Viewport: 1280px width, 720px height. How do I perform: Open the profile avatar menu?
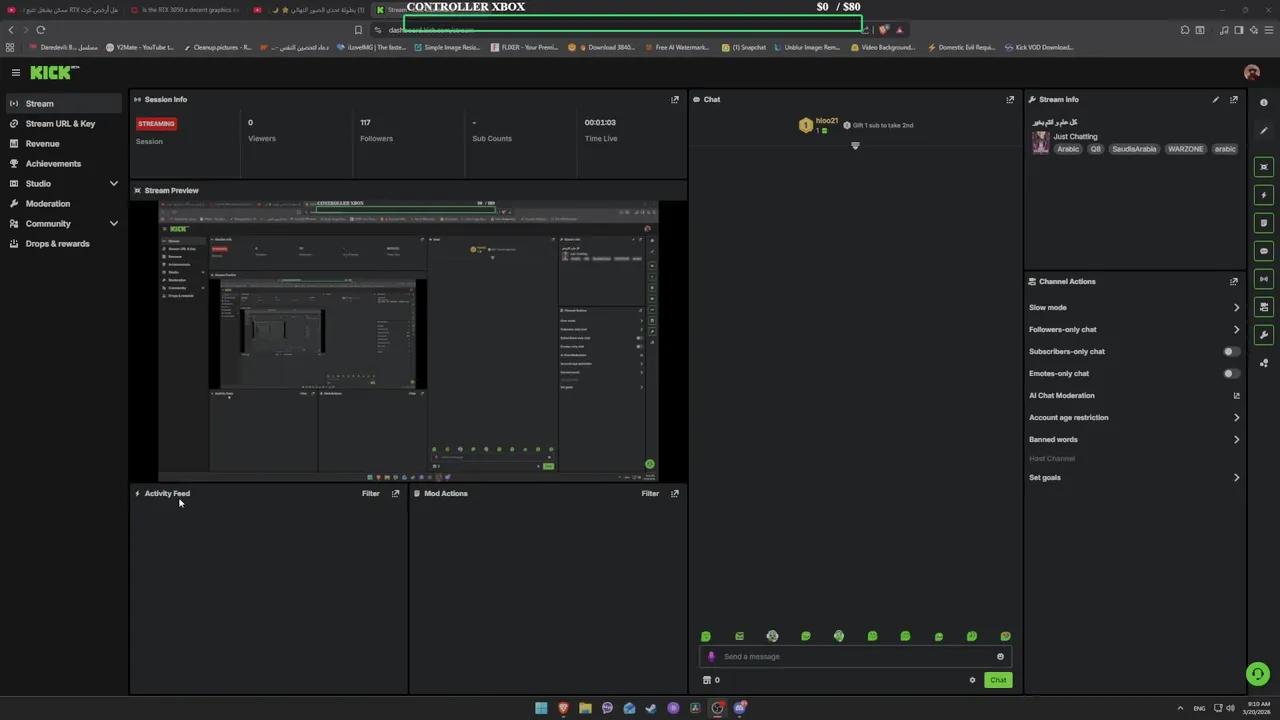tap(1251, 72)
